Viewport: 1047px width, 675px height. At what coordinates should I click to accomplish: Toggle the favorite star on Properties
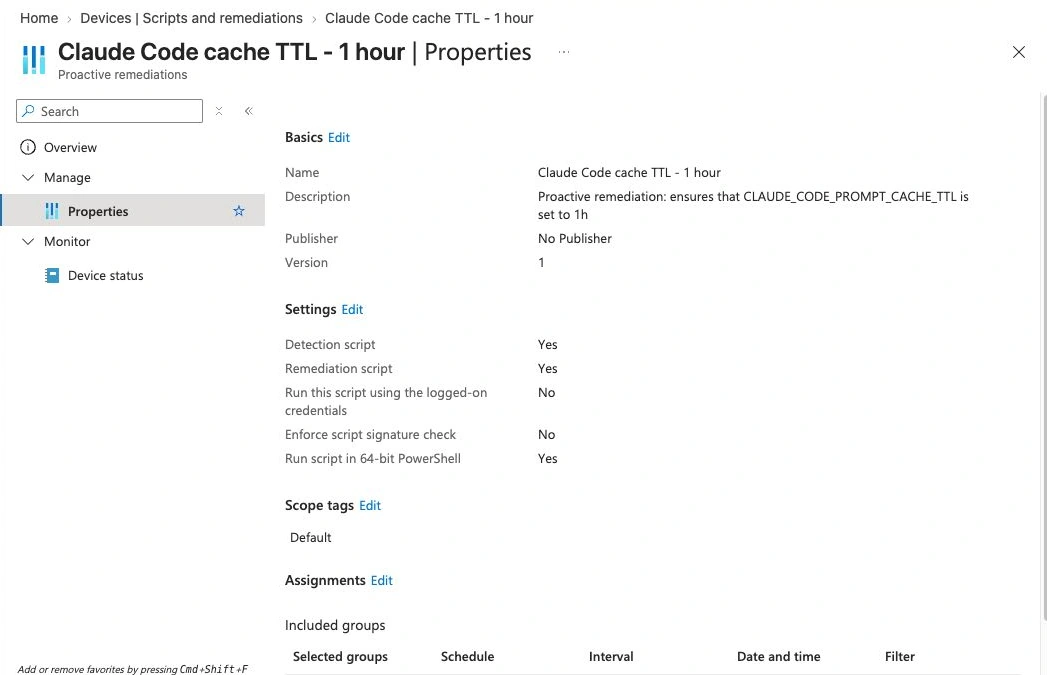point(238,211)
